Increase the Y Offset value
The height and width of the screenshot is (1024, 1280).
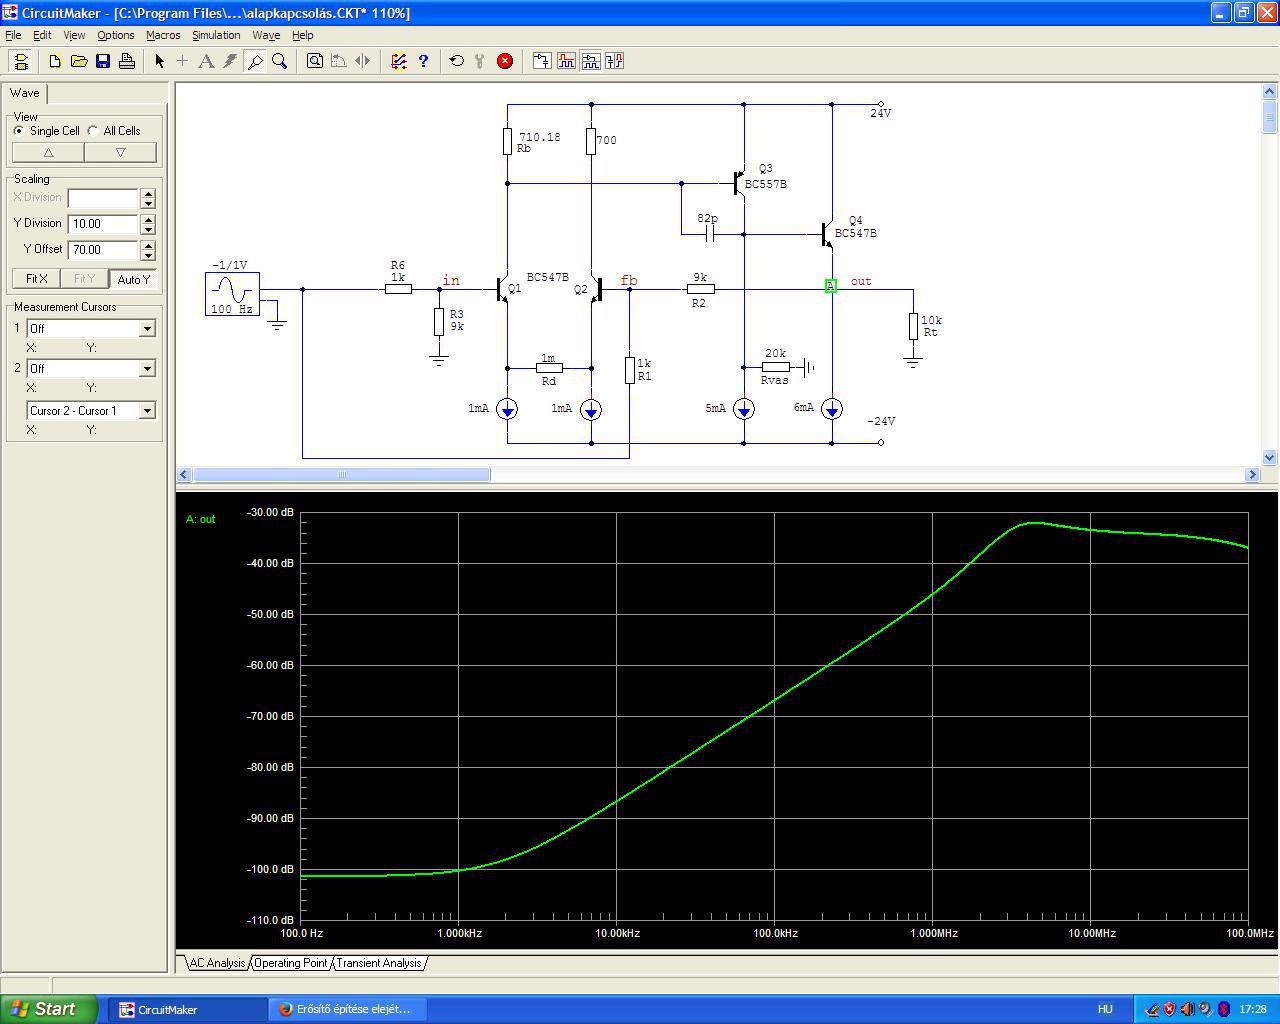tap(148, 245)
